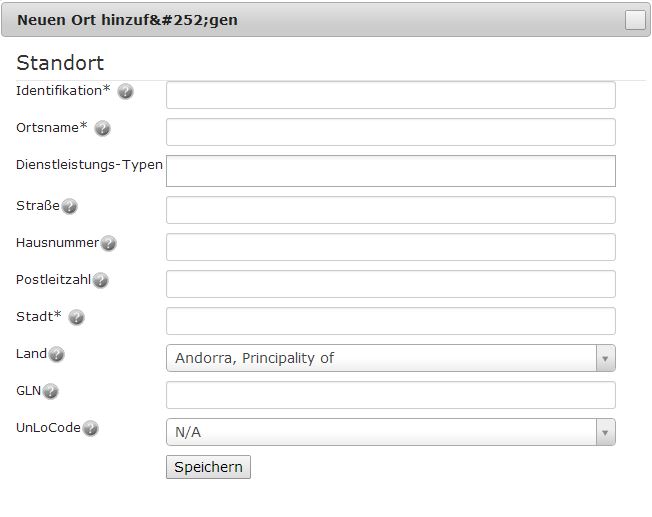Click the Hausnummer question mark icon

pyautogui.click(x=109, y=243)
